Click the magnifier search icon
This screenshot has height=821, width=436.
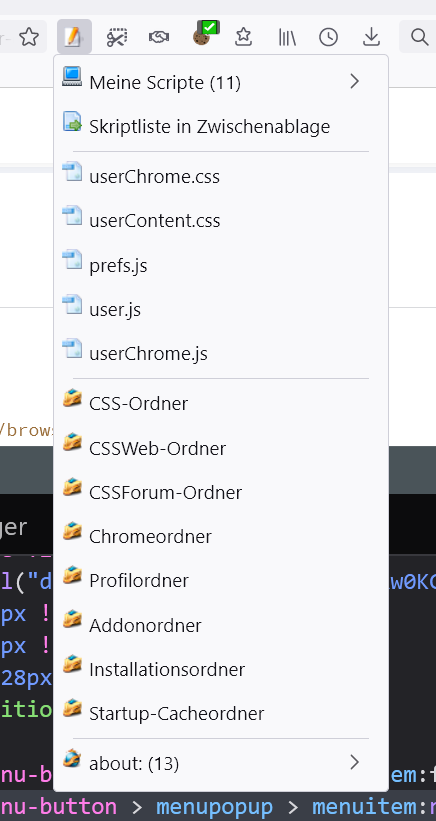tap(419, 37)
